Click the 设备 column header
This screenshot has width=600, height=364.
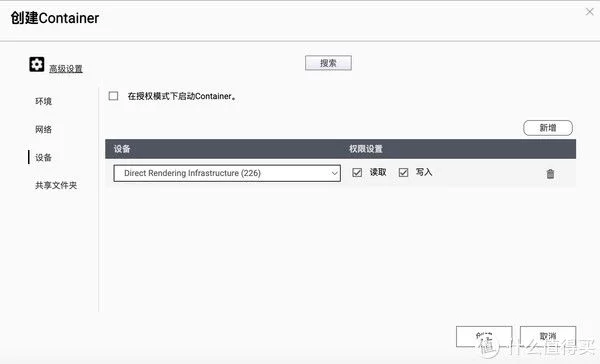tap(122, 149)
